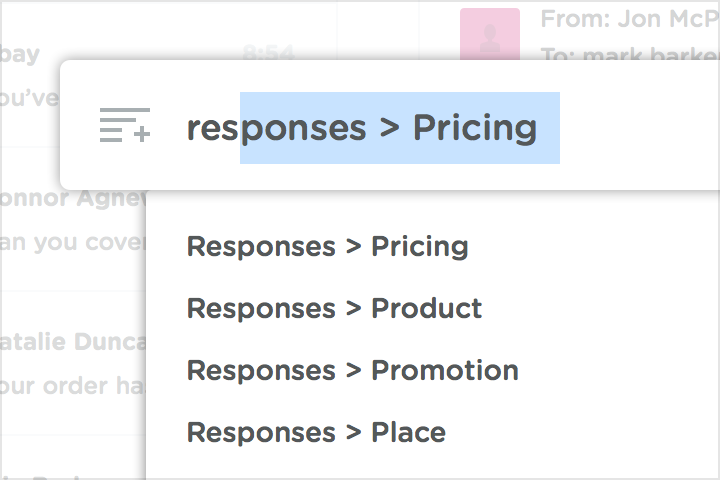Screen dimensions: 720x480
Task: Choose 'Responses > Promotion' from the list
Action: coord(352,370)
